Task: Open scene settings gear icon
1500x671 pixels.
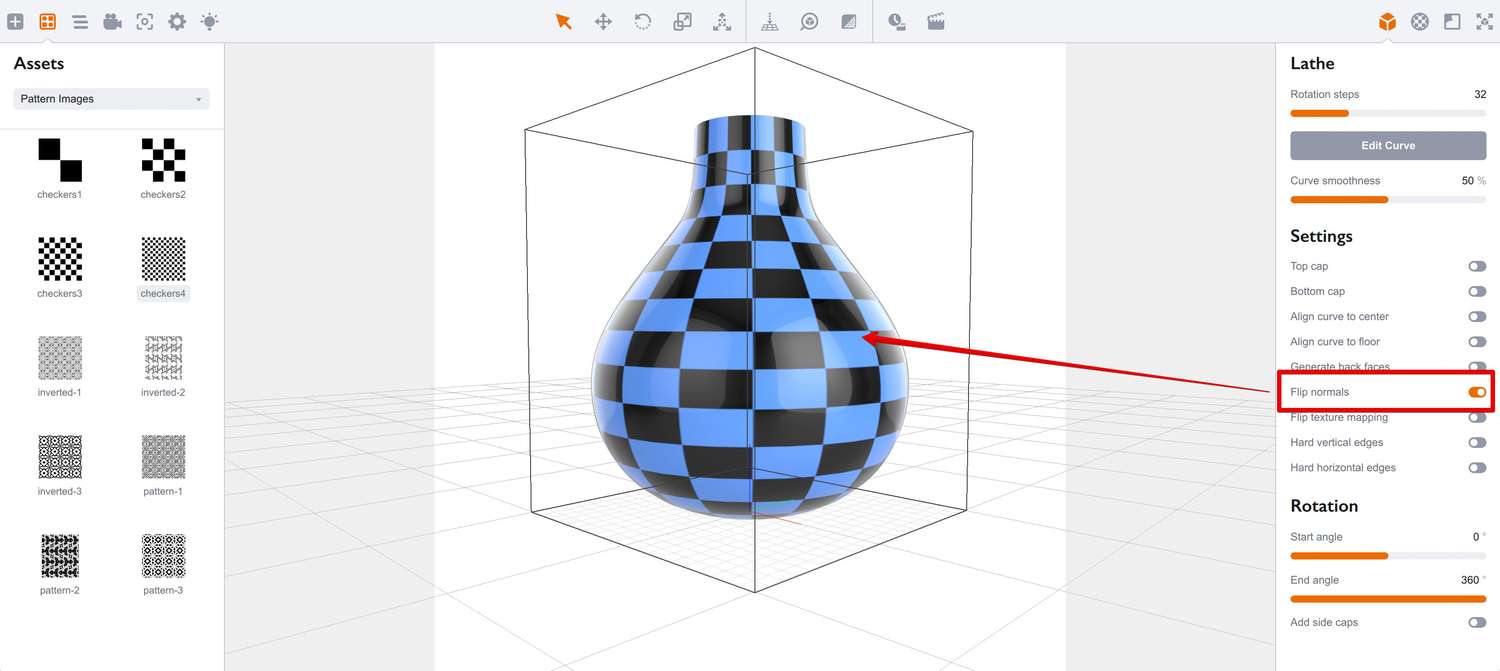Action: [x=177, y=21]
